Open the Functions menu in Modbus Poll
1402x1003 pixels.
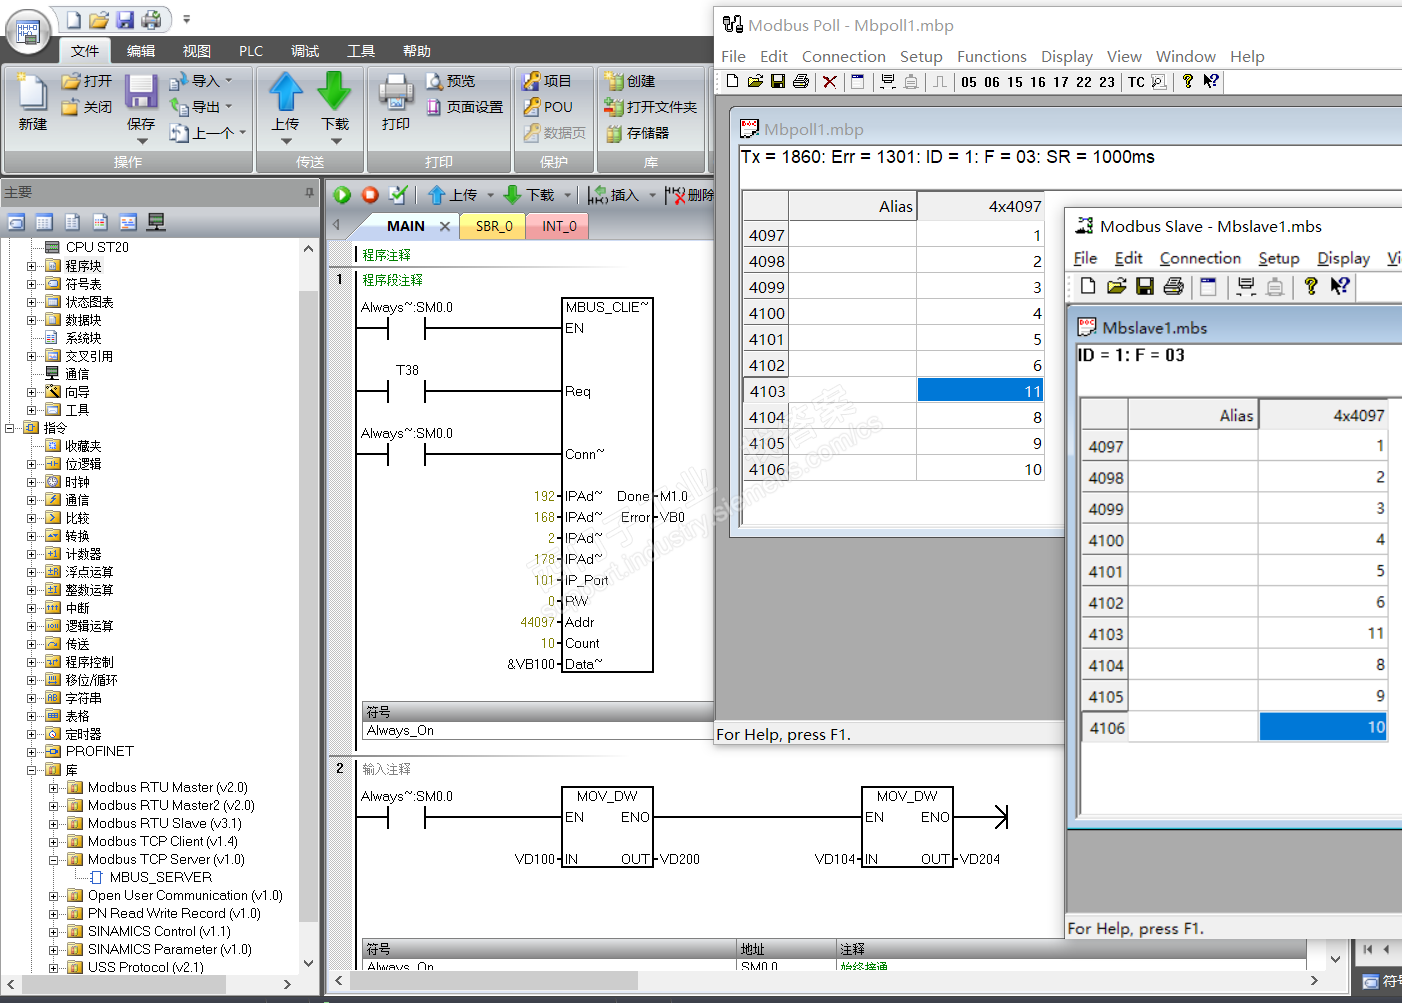pos(991,57)
